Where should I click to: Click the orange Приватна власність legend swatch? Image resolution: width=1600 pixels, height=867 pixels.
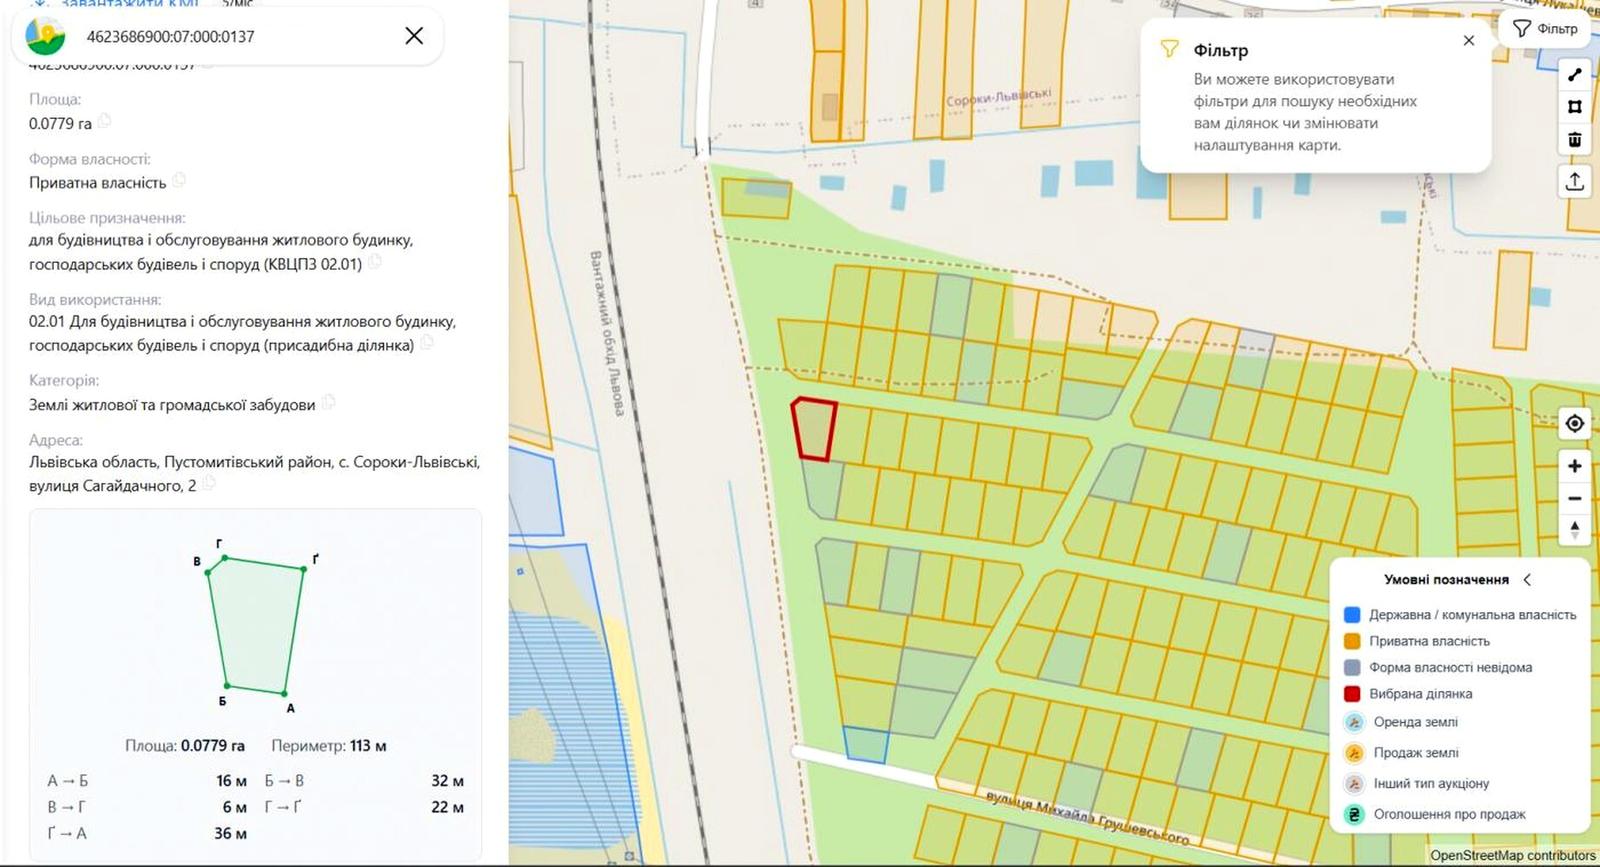tap(1352, 641)
